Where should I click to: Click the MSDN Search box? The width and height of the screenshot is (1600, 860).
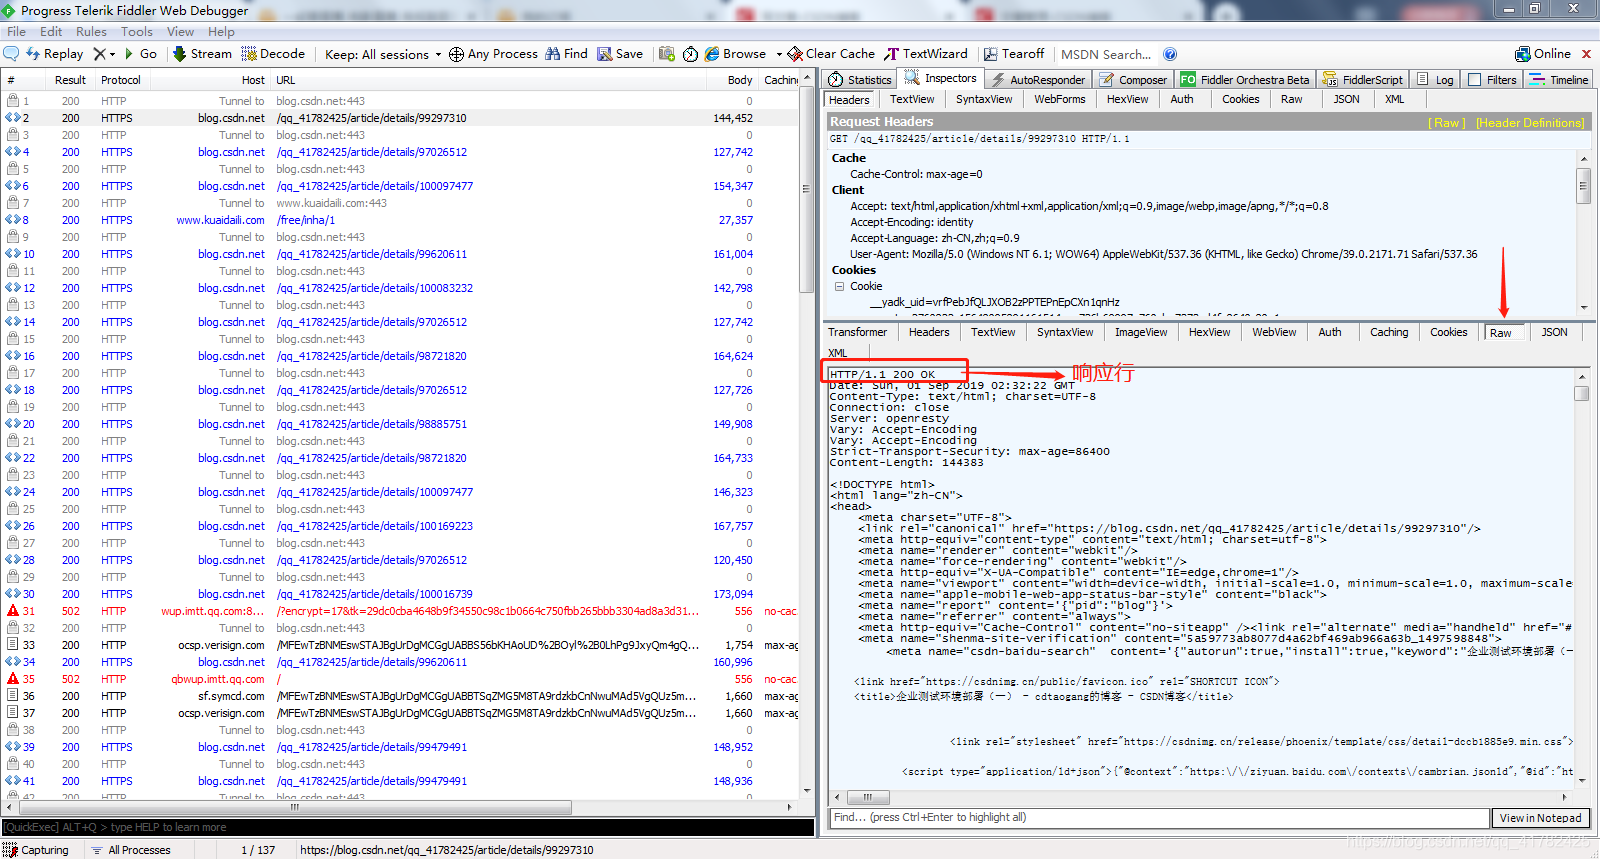click(x=1106, y=54)
